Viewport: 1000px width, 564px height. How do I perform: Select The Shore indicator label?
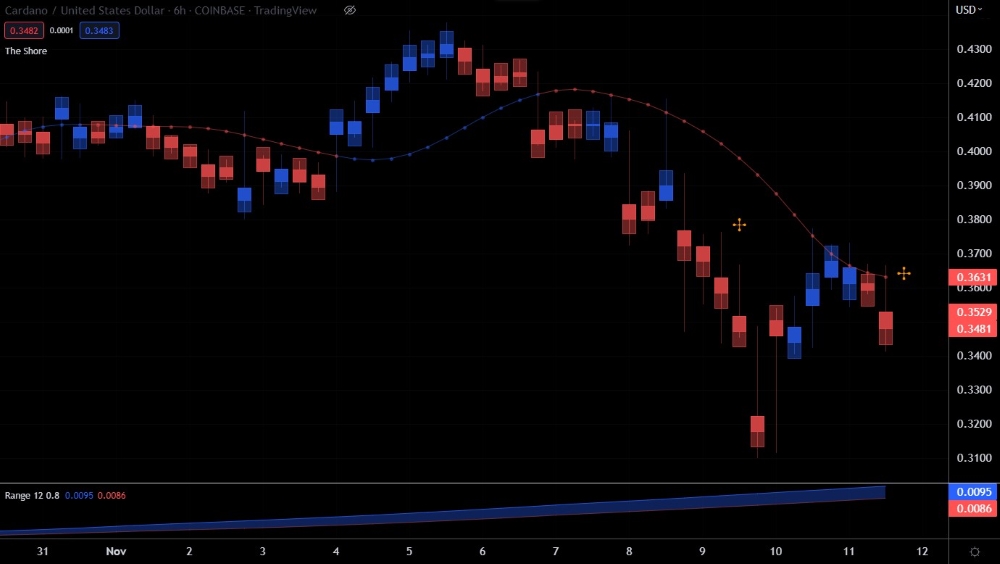click(x=26, y=50)
